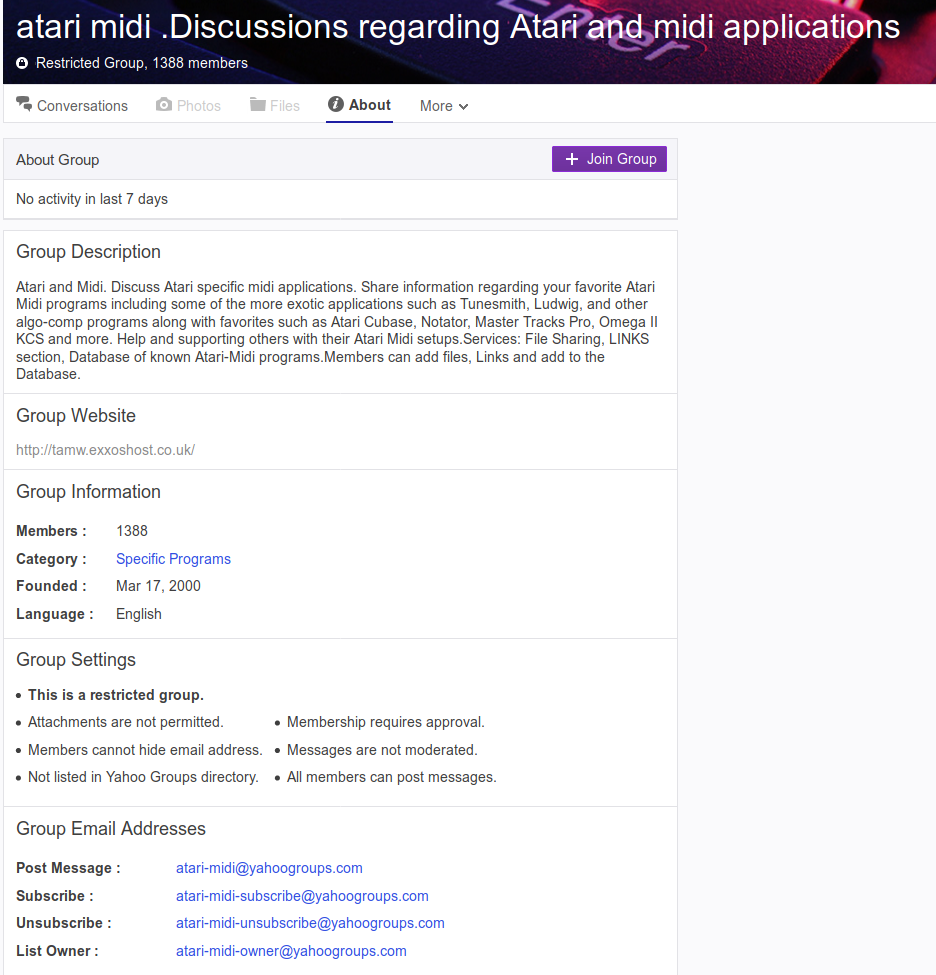Click the group description paragraph
This screenshot has width=936, height=975.
click(x=337, y=330)
